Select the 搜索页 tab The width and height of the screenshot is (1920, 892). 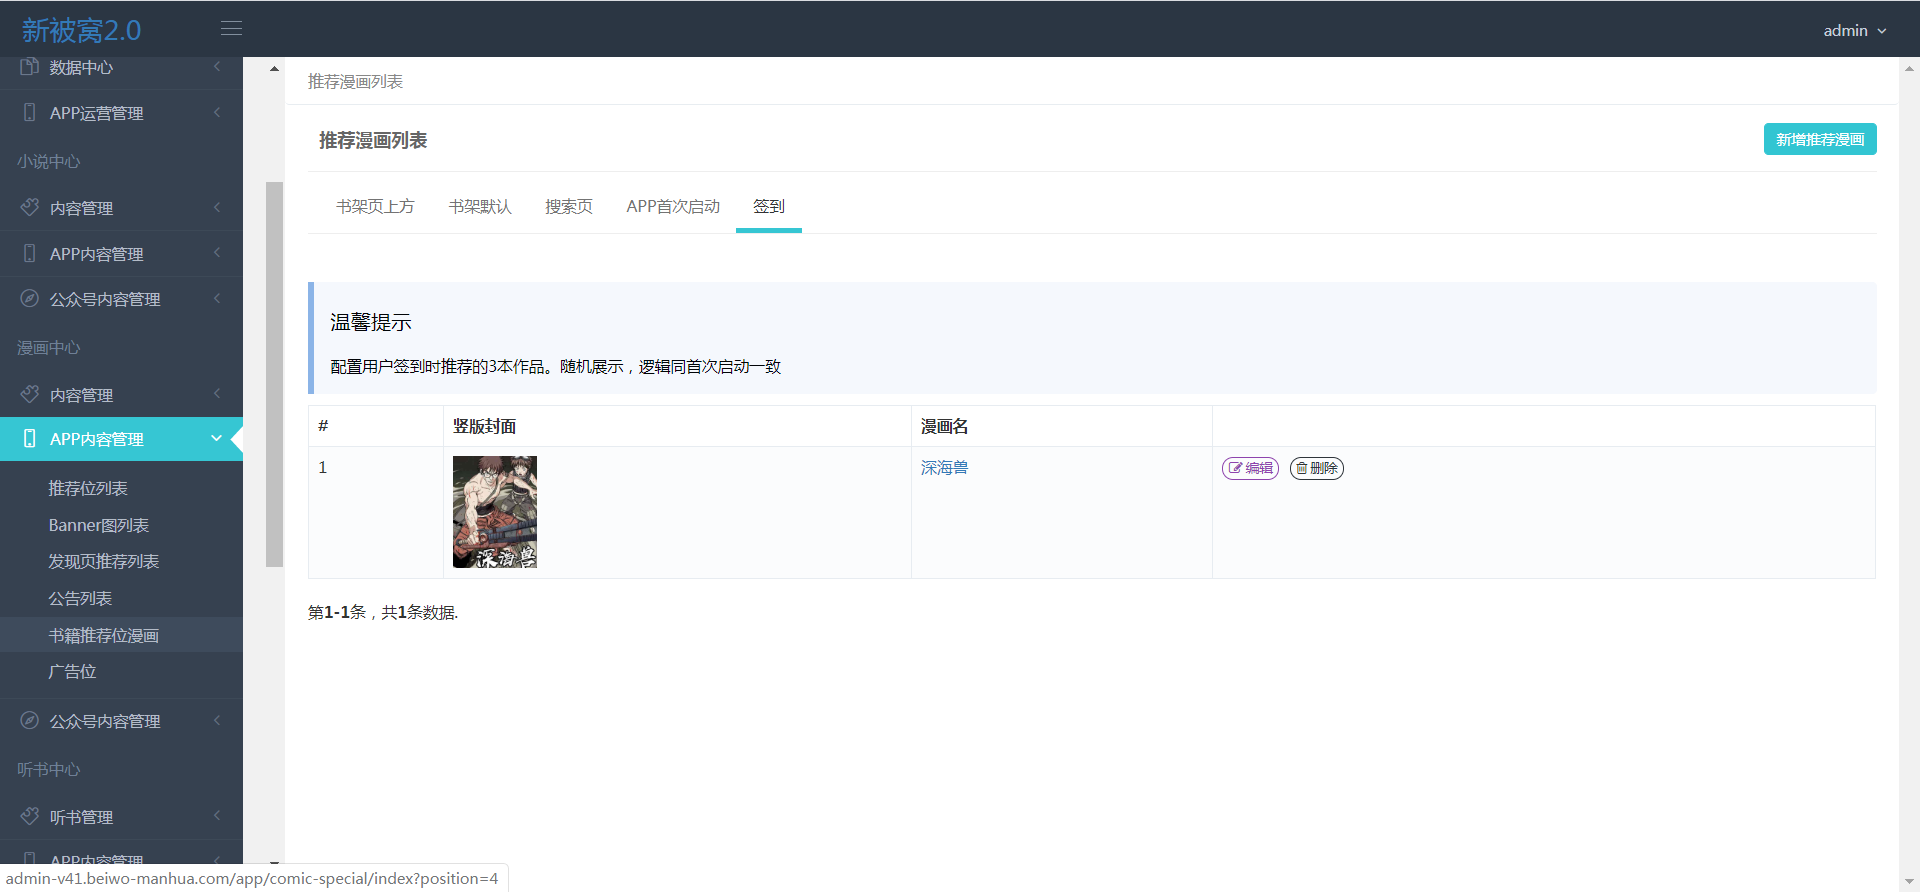(568, 207)
